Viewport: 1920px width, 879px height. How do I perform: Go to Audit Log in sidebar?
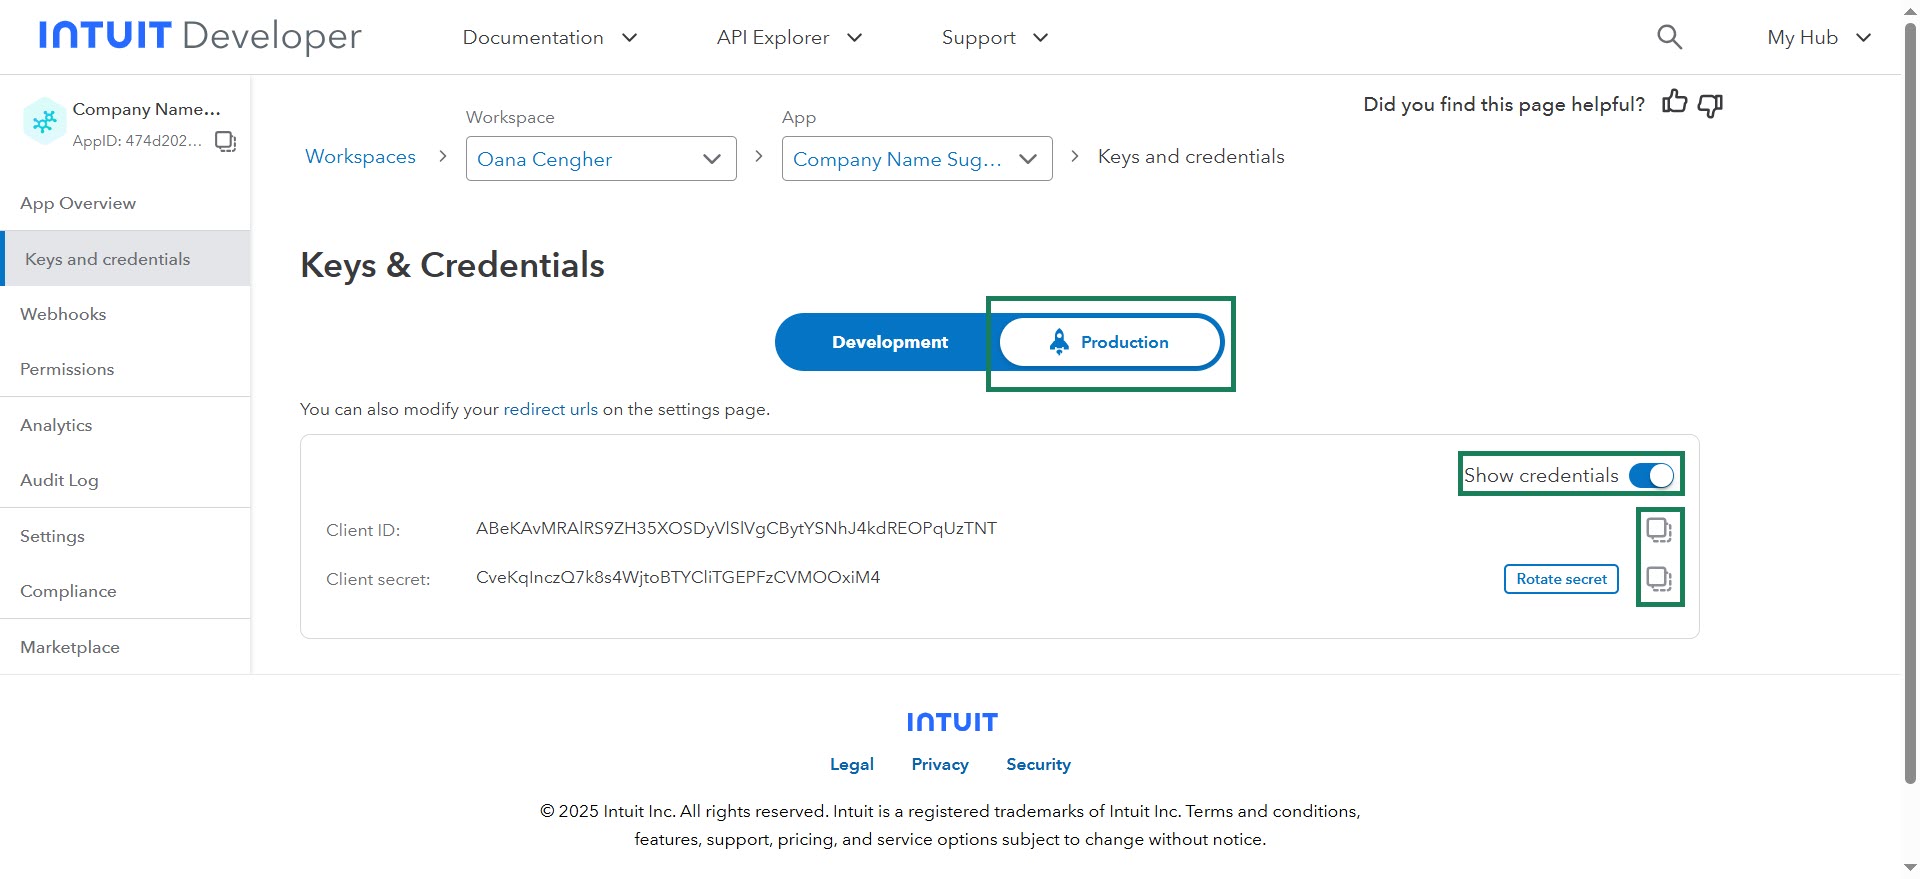[x=59, y=480]
